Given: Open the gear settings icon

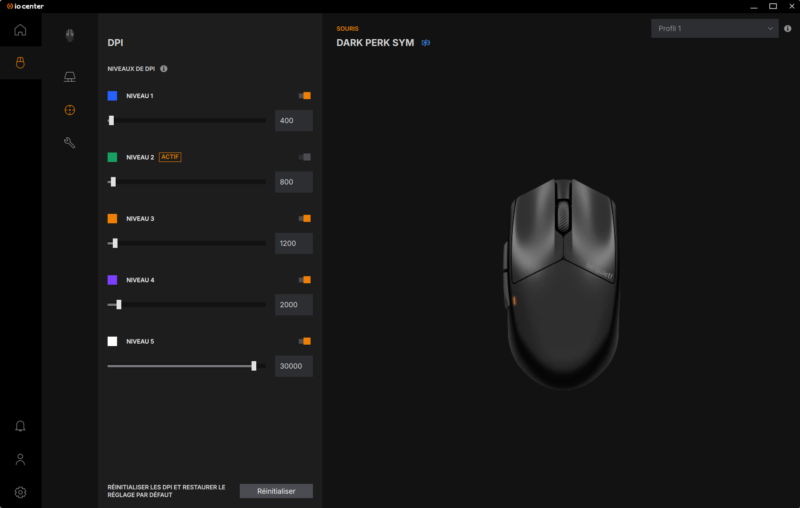Looking at the screenshot, I should coord(20,492).
